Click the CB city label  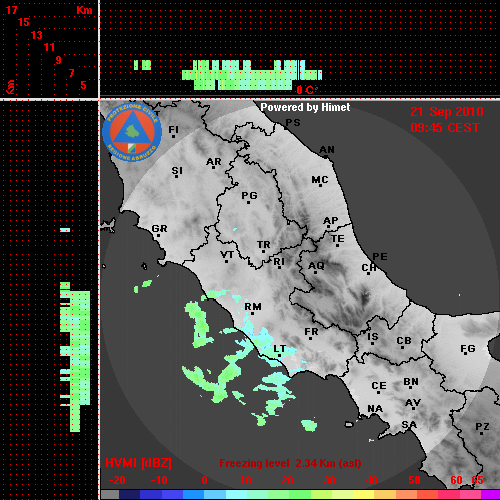coord(404,341)
